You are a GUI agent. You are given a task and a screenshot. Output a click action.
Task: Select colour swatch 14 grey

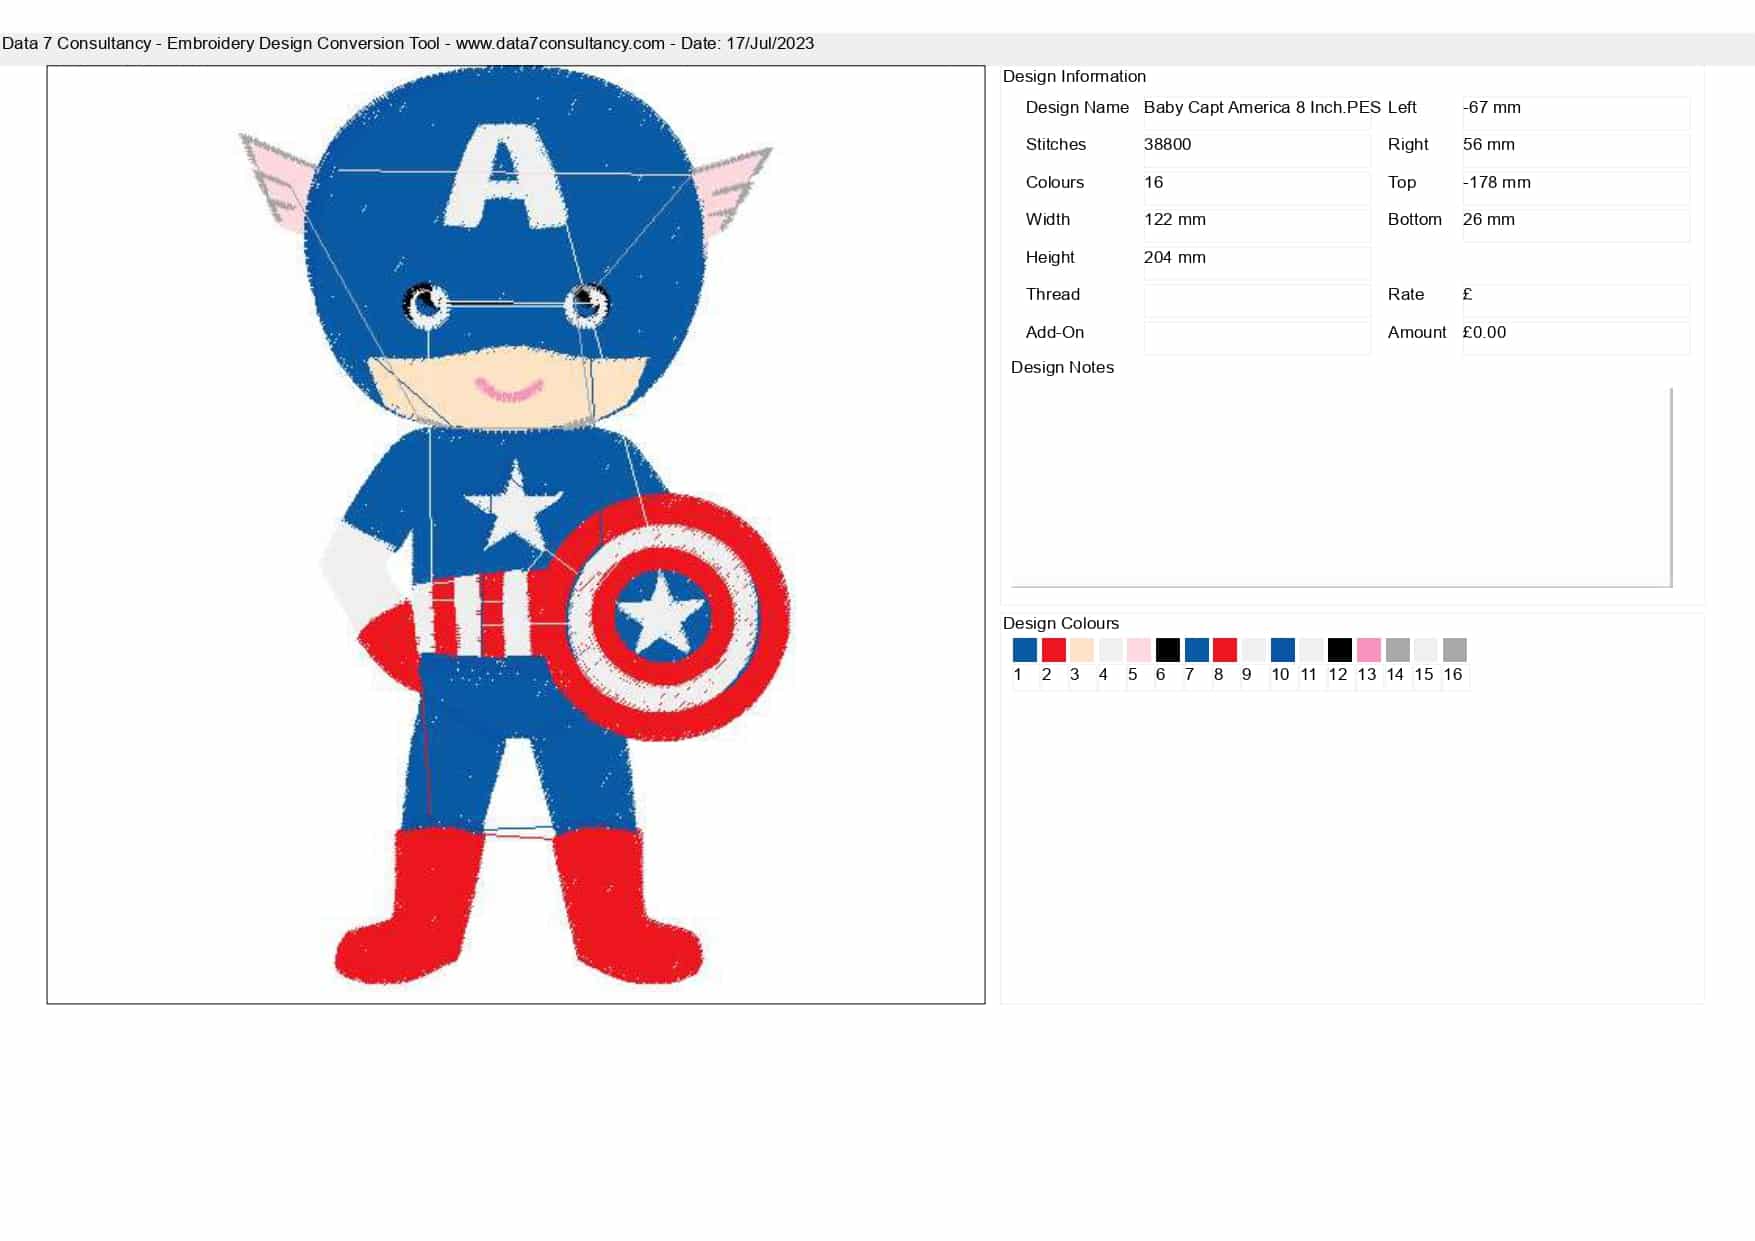point(1397,650)
